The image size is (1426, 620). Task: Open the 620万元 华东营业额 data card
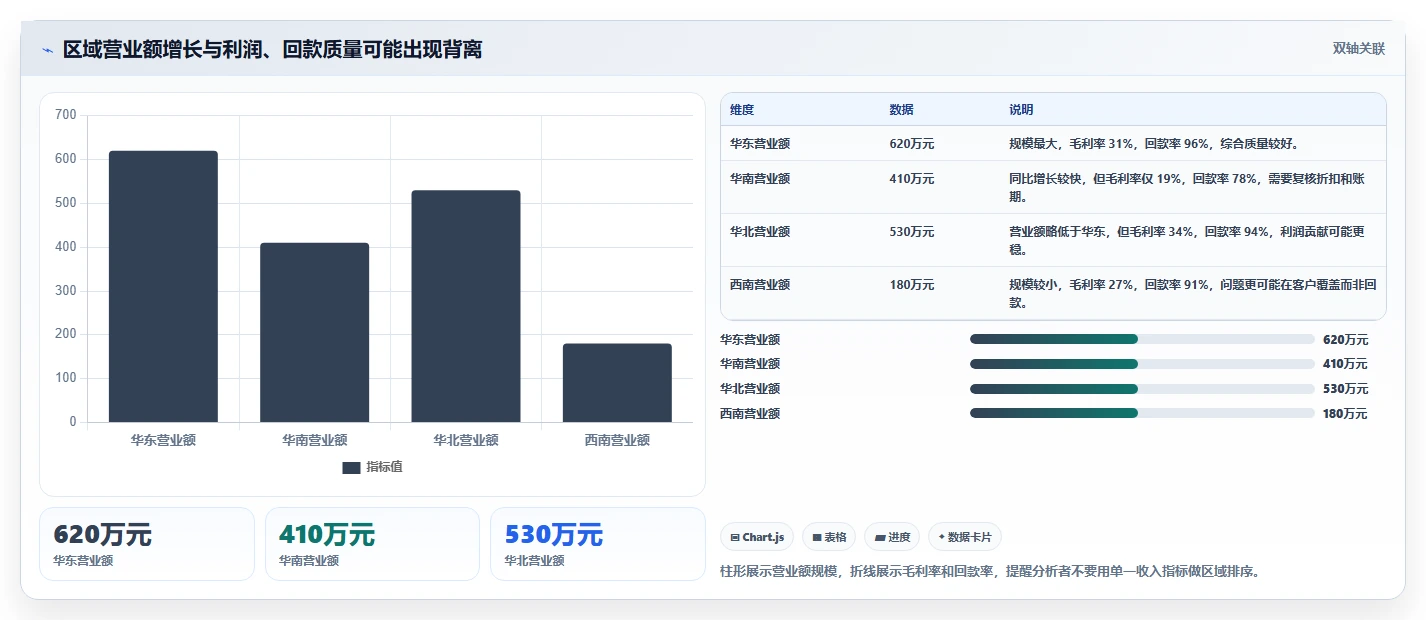[147, 544]
